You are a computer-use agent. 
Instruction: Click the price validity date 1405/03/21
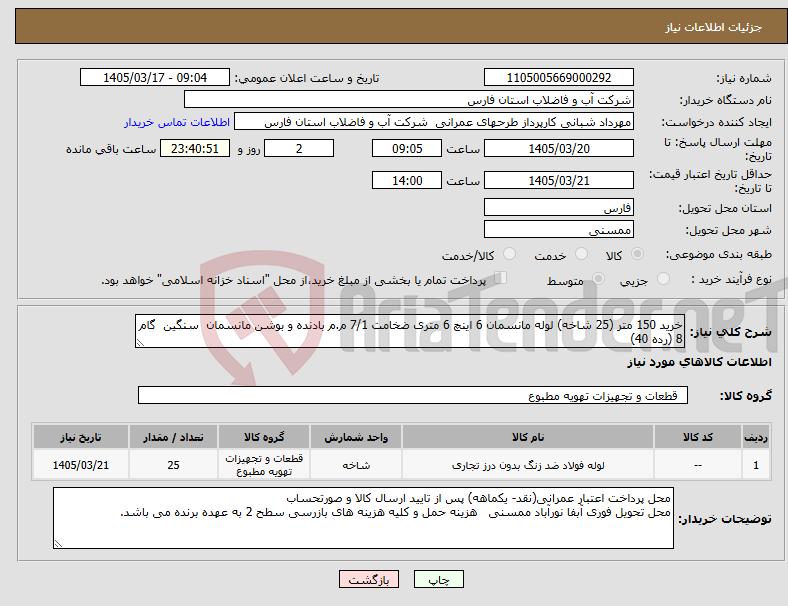pyautogui.click(x=559, y=180)
